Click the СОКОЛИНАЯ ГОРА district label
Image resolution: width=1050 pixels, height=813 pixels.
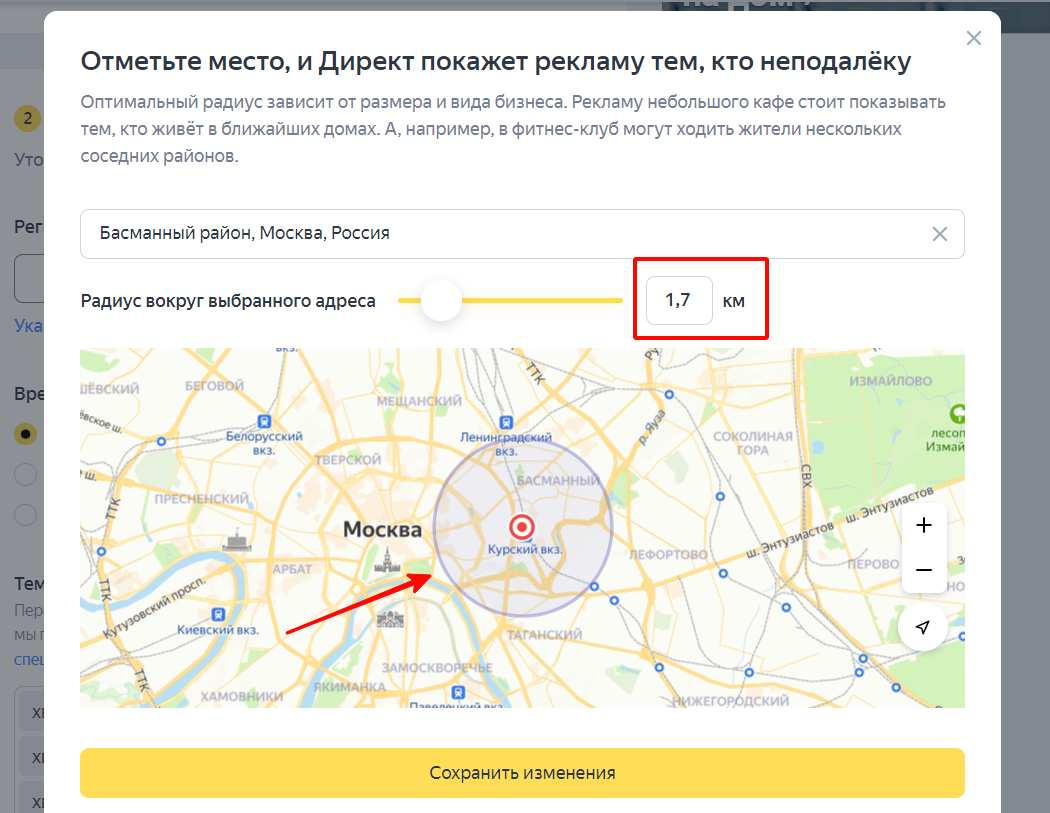[753, 443]
